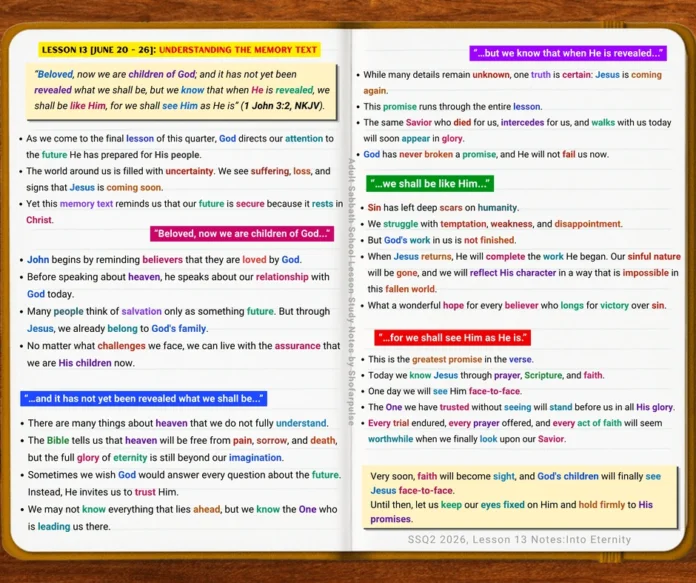Click the phrase "sinful nature"

(654, 257)
